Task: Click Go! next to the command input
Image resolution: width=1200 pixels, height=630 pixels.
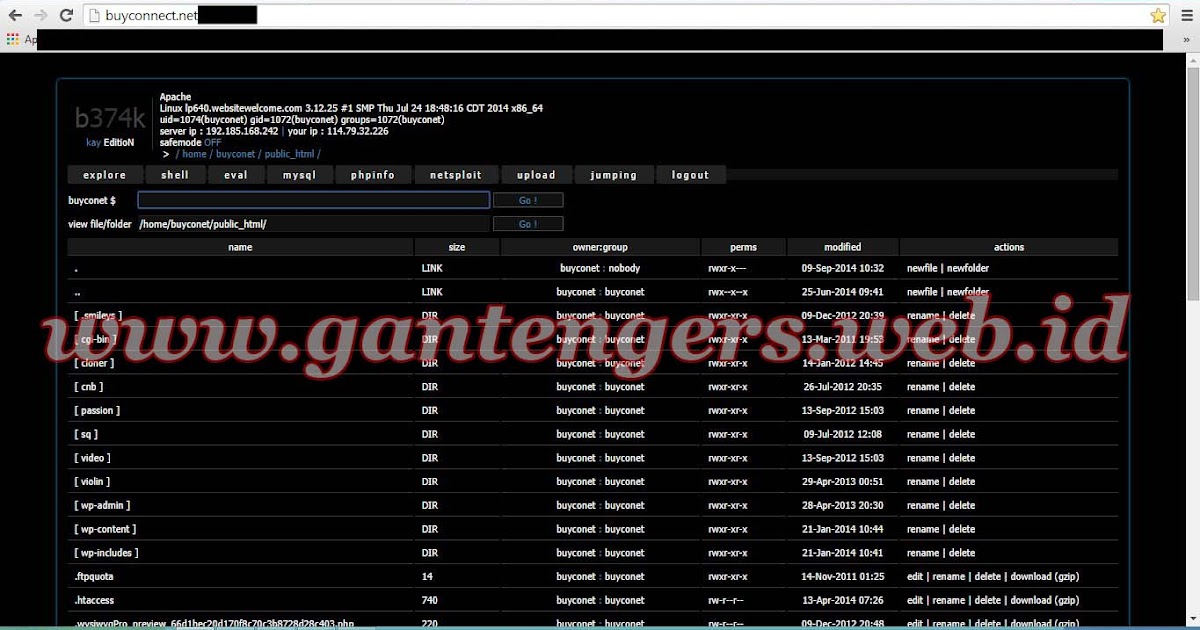Action: tap(528, 200)
